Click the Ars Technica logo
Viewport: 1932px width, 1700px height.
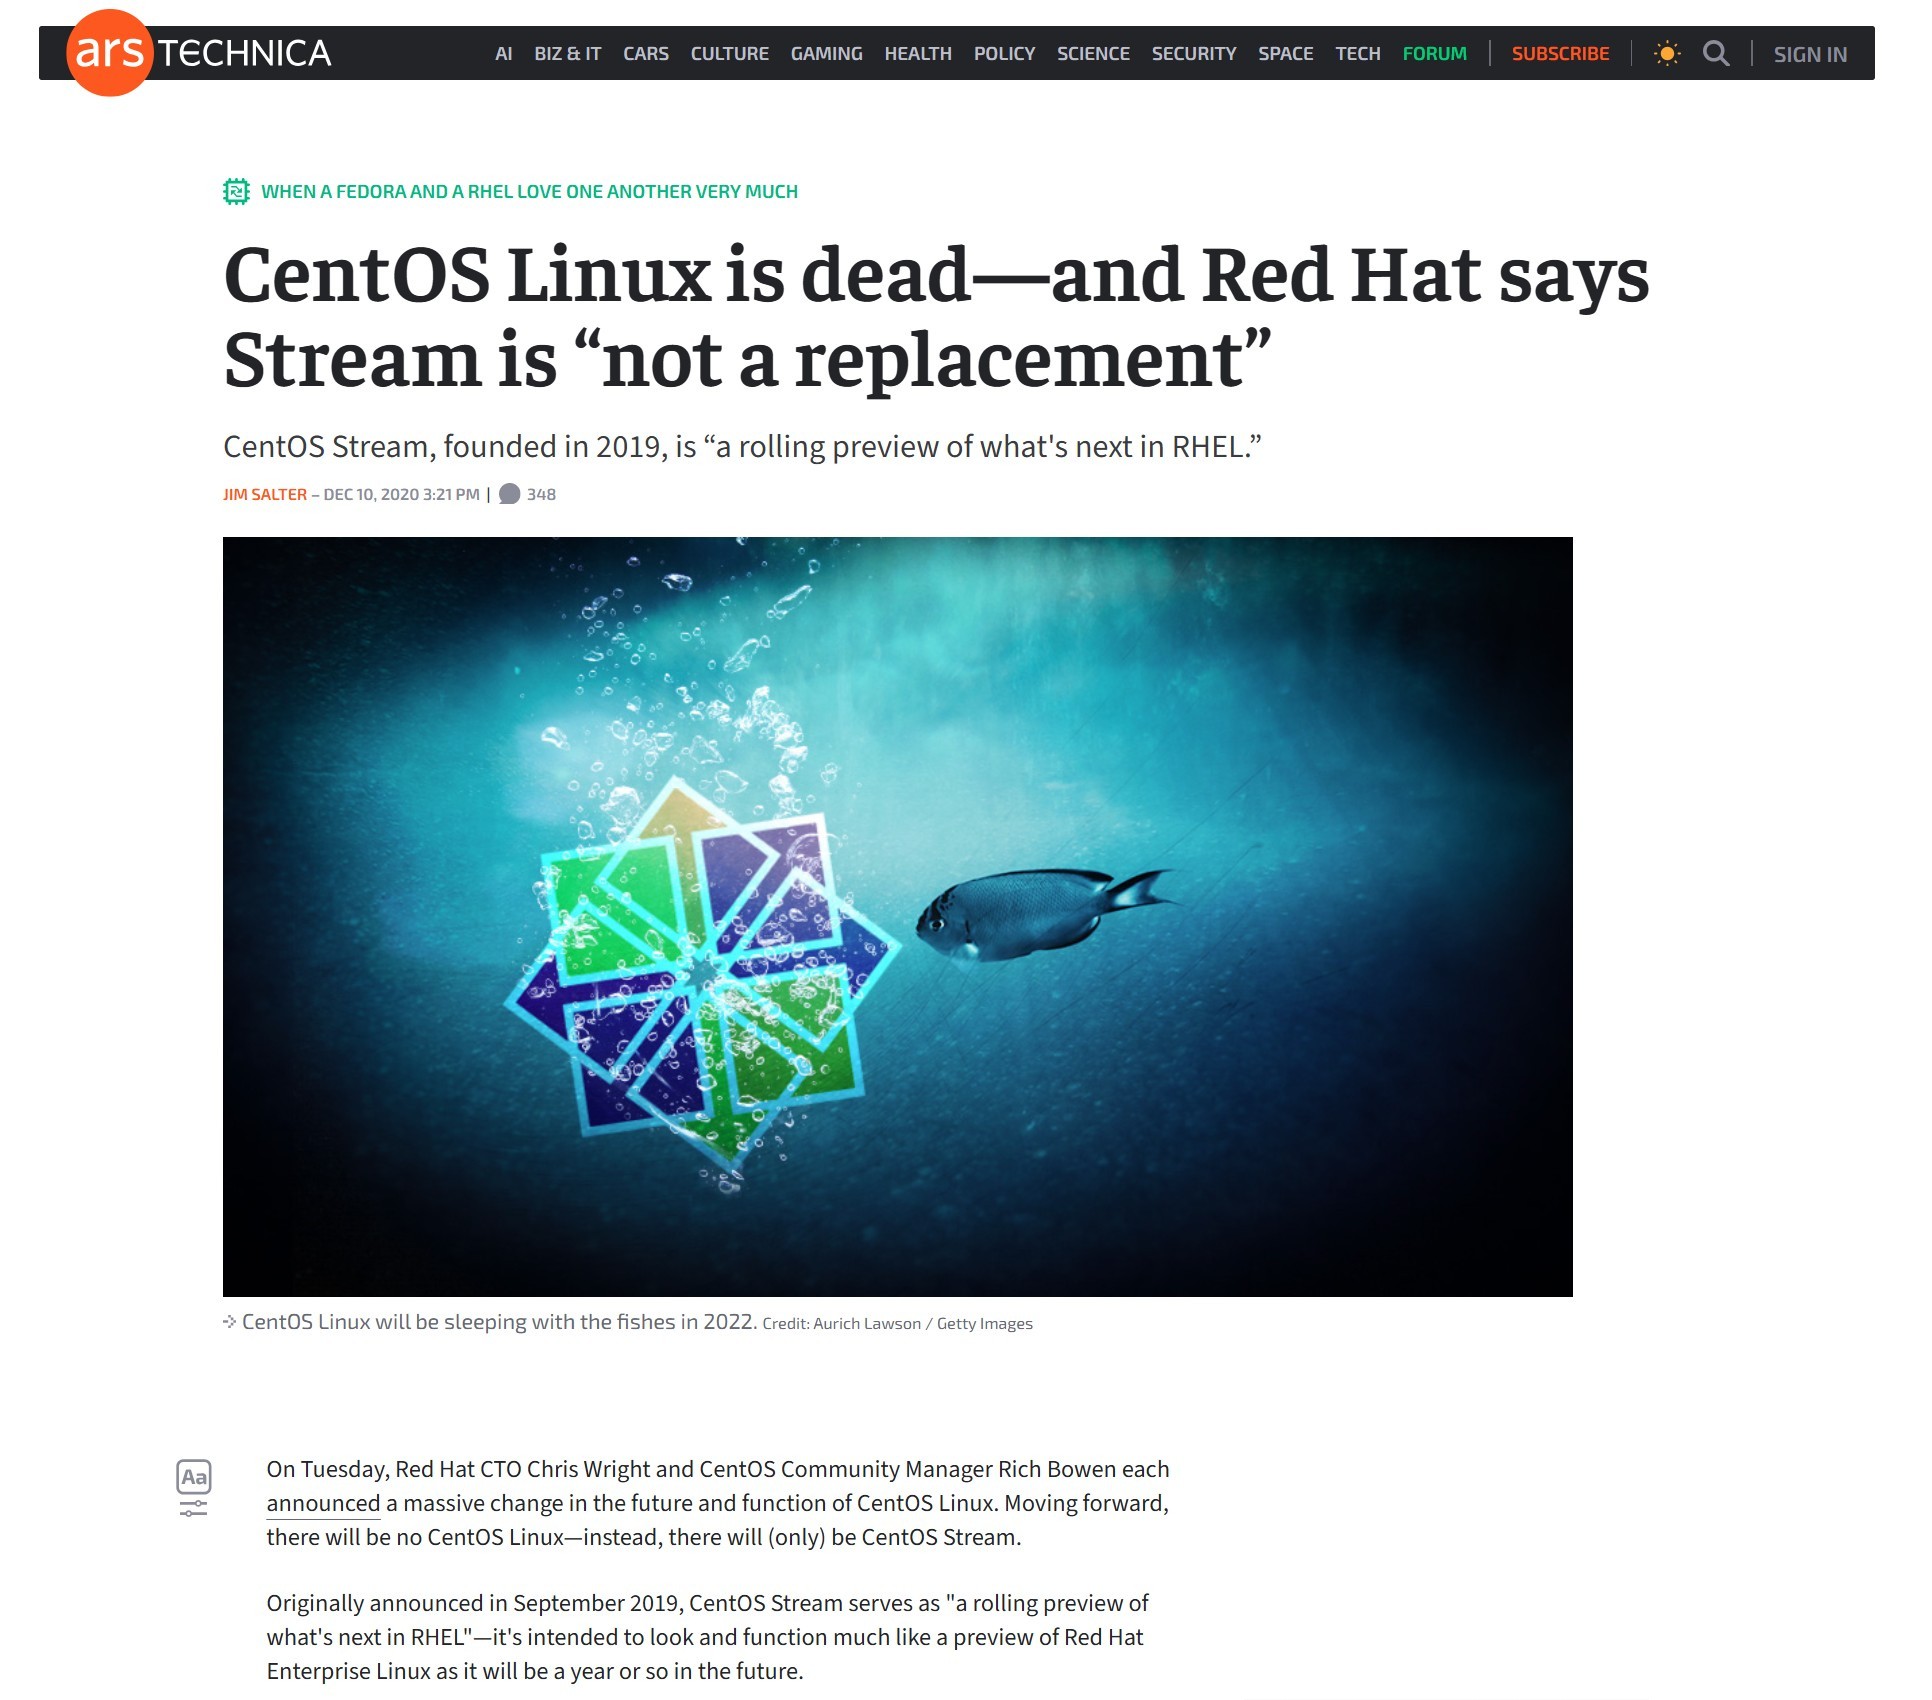pyautogui.click(x=200, y=53)
